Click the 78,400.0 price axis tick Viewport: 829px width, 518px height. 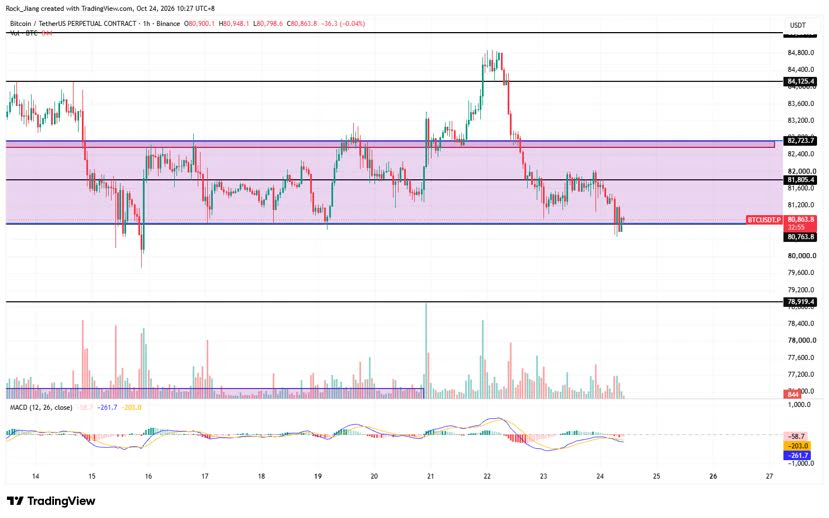801,323
